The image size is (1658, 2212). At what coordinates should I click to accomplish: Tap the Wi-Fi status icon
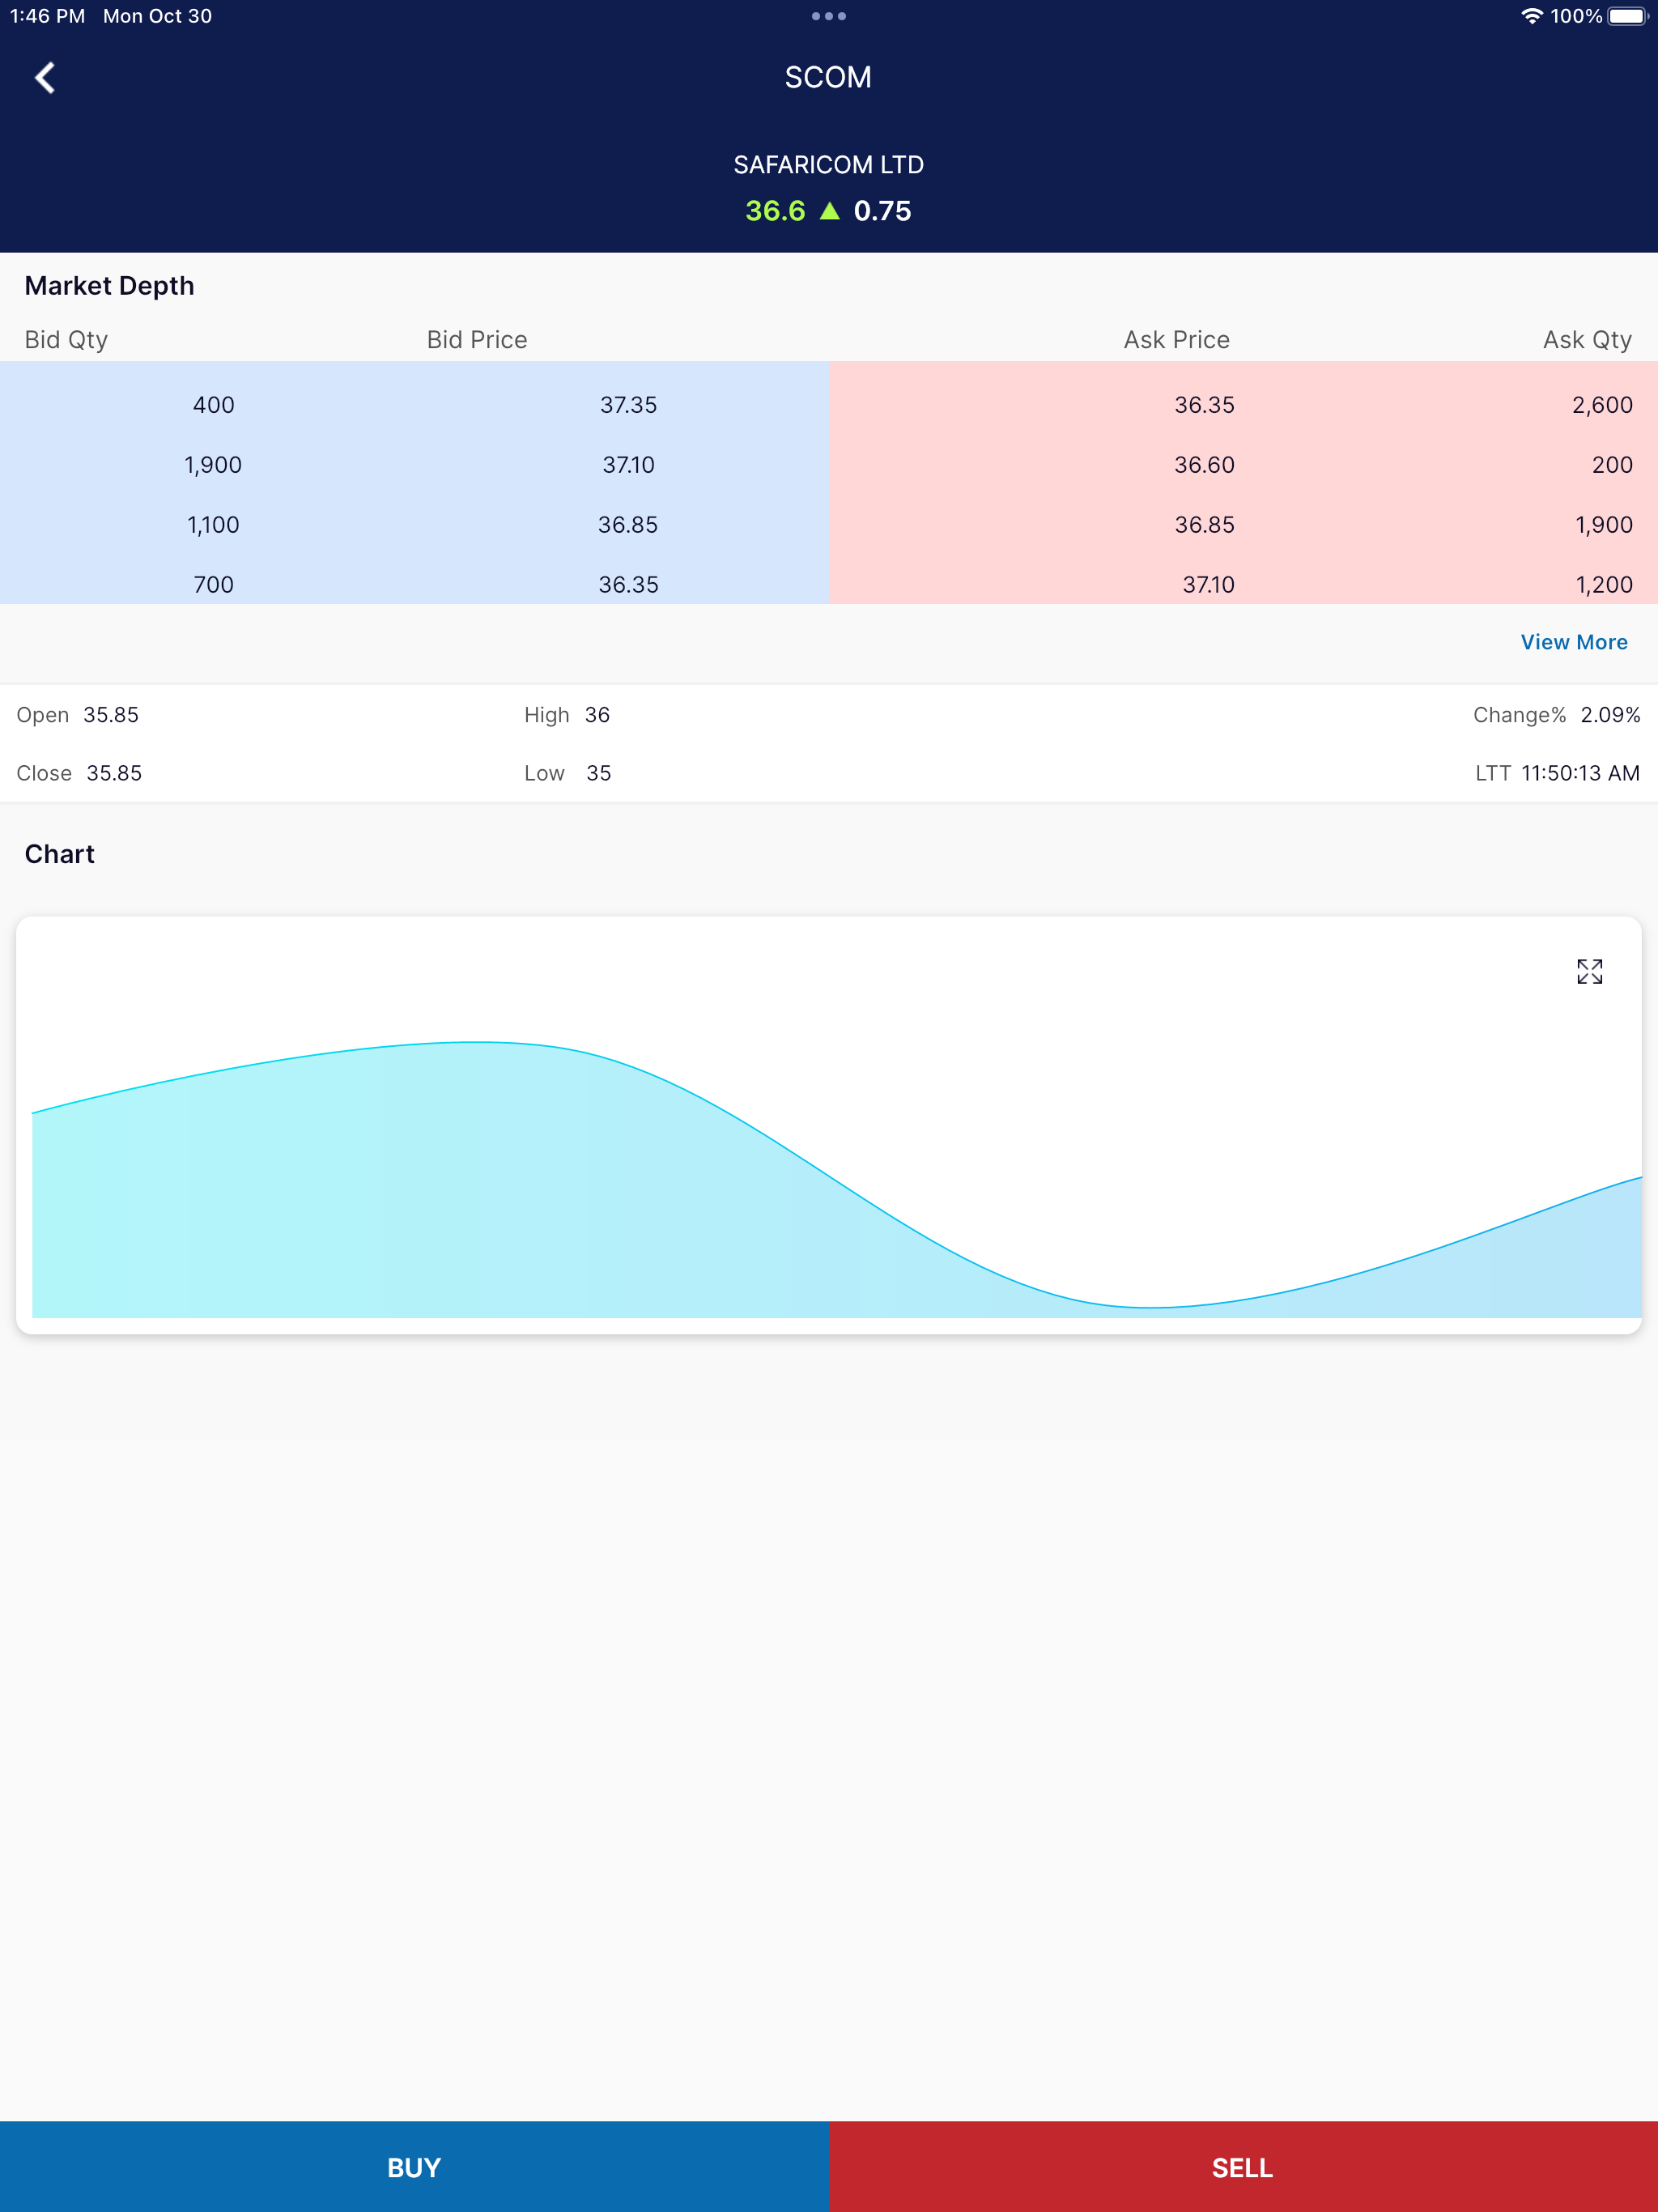pos(1530,16)
